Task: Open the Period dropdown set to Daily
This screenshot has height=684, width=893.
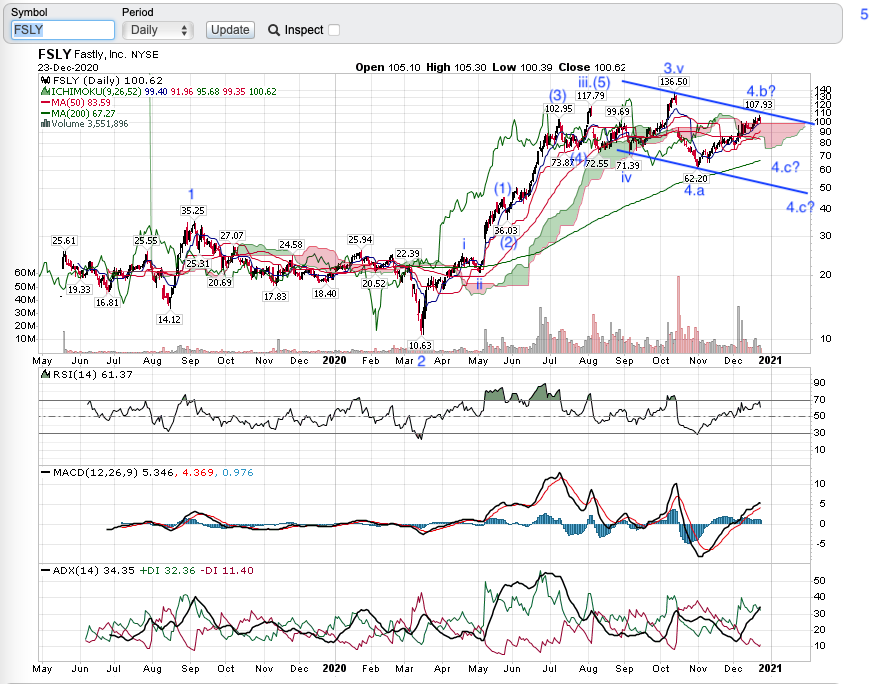Action: (157, 30)
